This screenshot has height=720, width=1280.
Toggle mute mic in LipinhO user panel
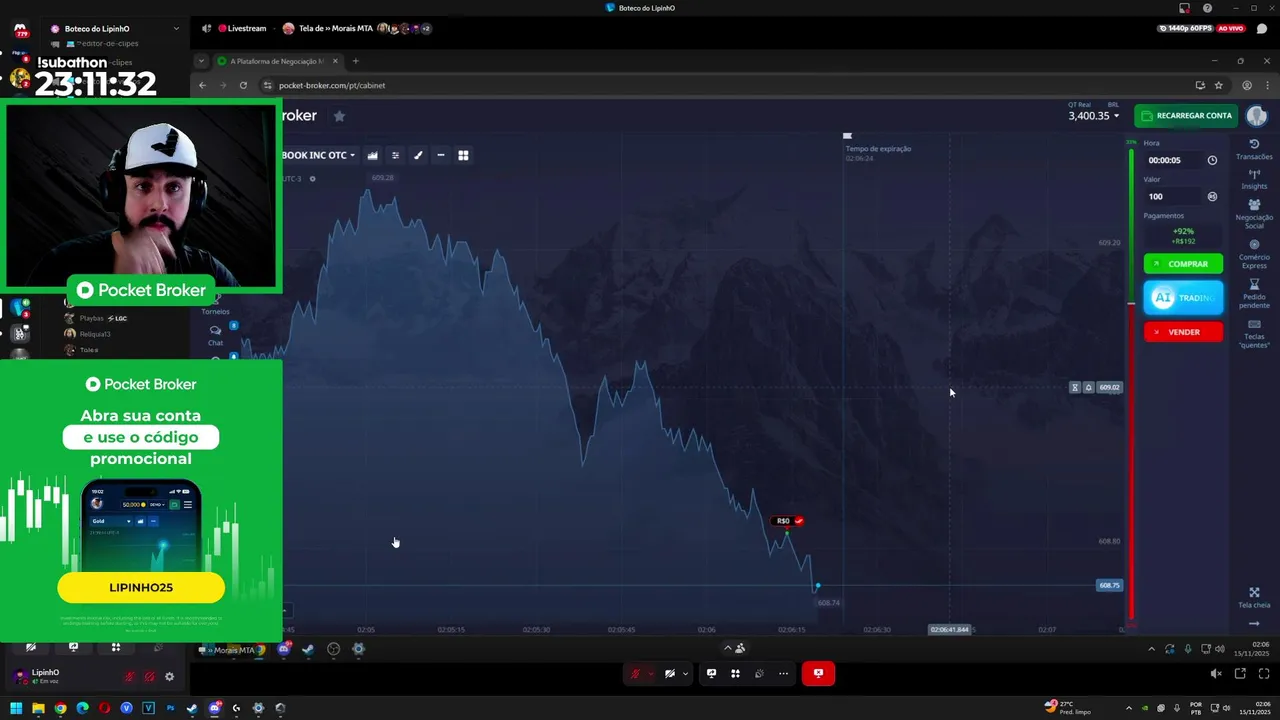(129, 677)
